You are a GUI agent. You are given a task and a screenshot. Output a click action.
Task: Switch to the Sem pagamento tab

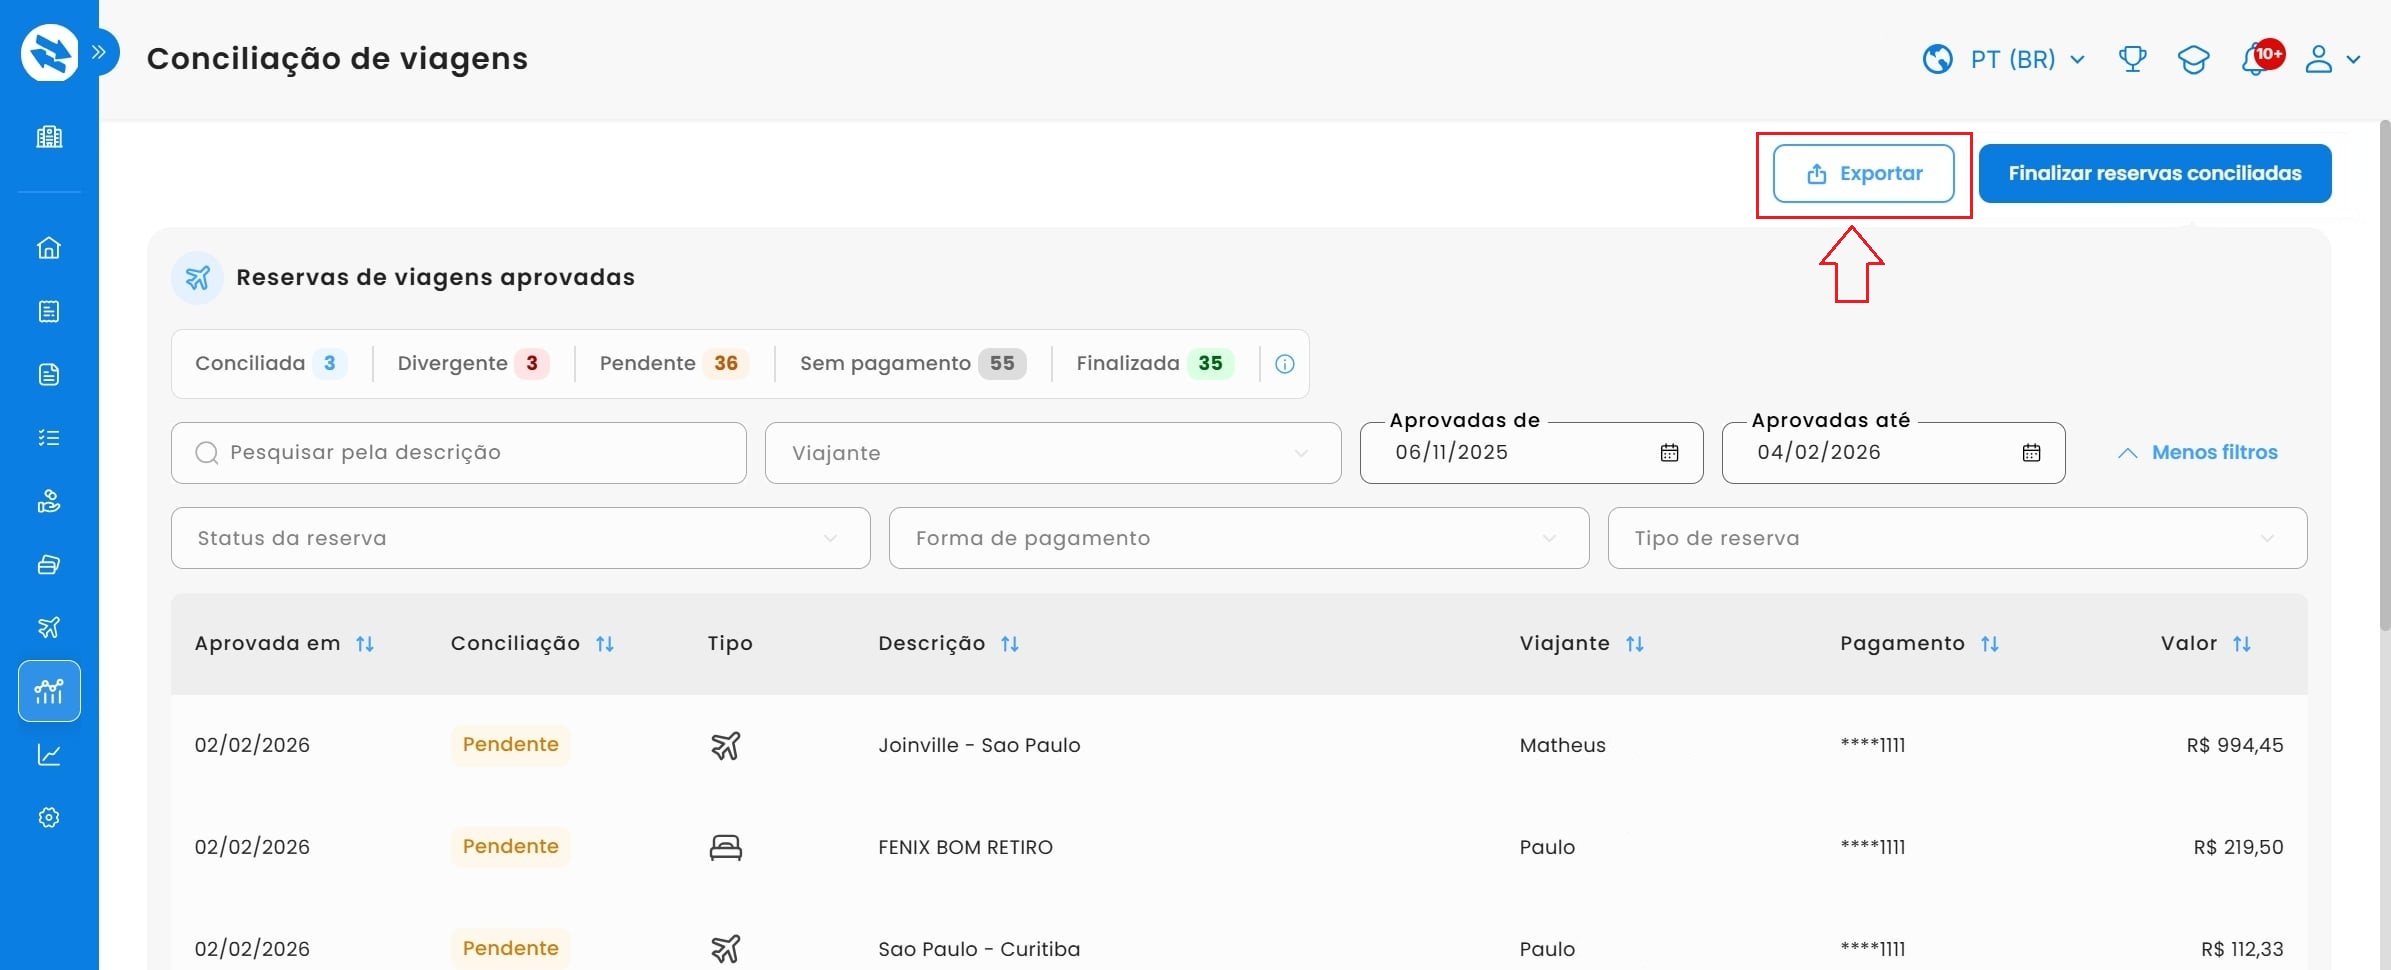pyautogui.click(x=912, y=364)
